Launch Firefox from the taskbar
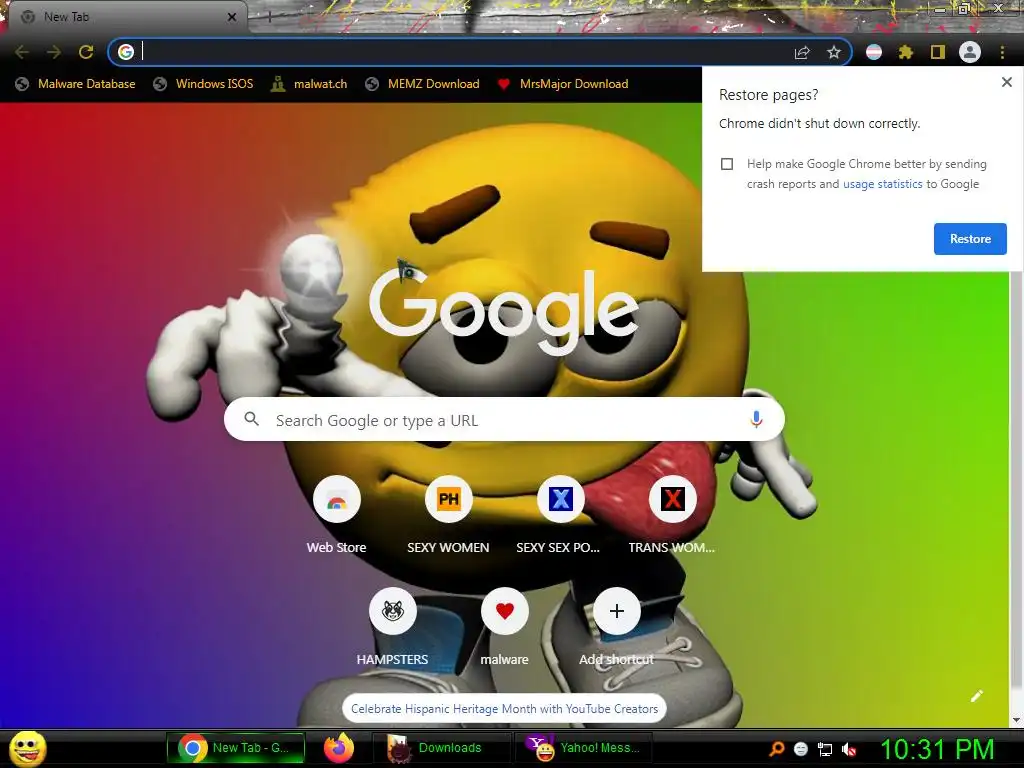 [x=338, y=748]
